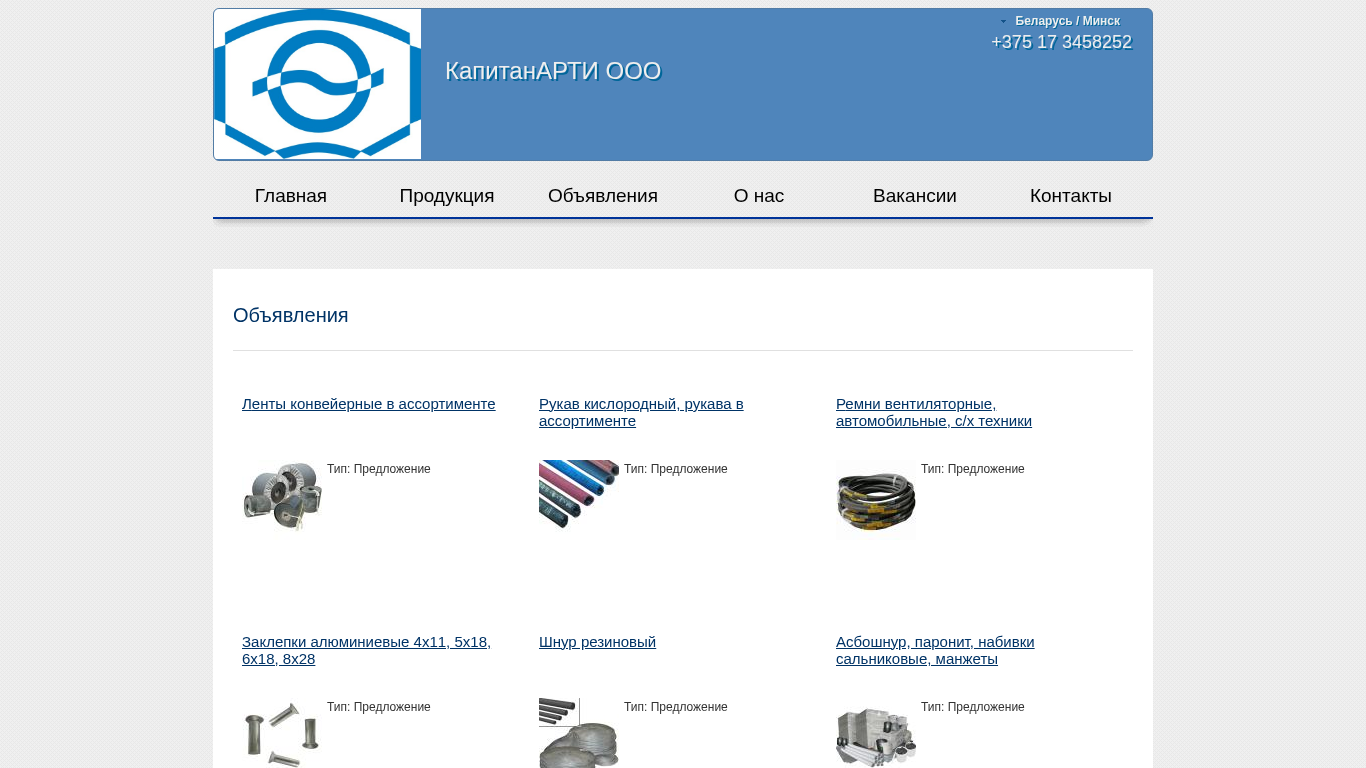The image size is (1366, 768).
Task: Open Рукав кислородный, рукава в ассортименте link
Action: click(641, 412)
